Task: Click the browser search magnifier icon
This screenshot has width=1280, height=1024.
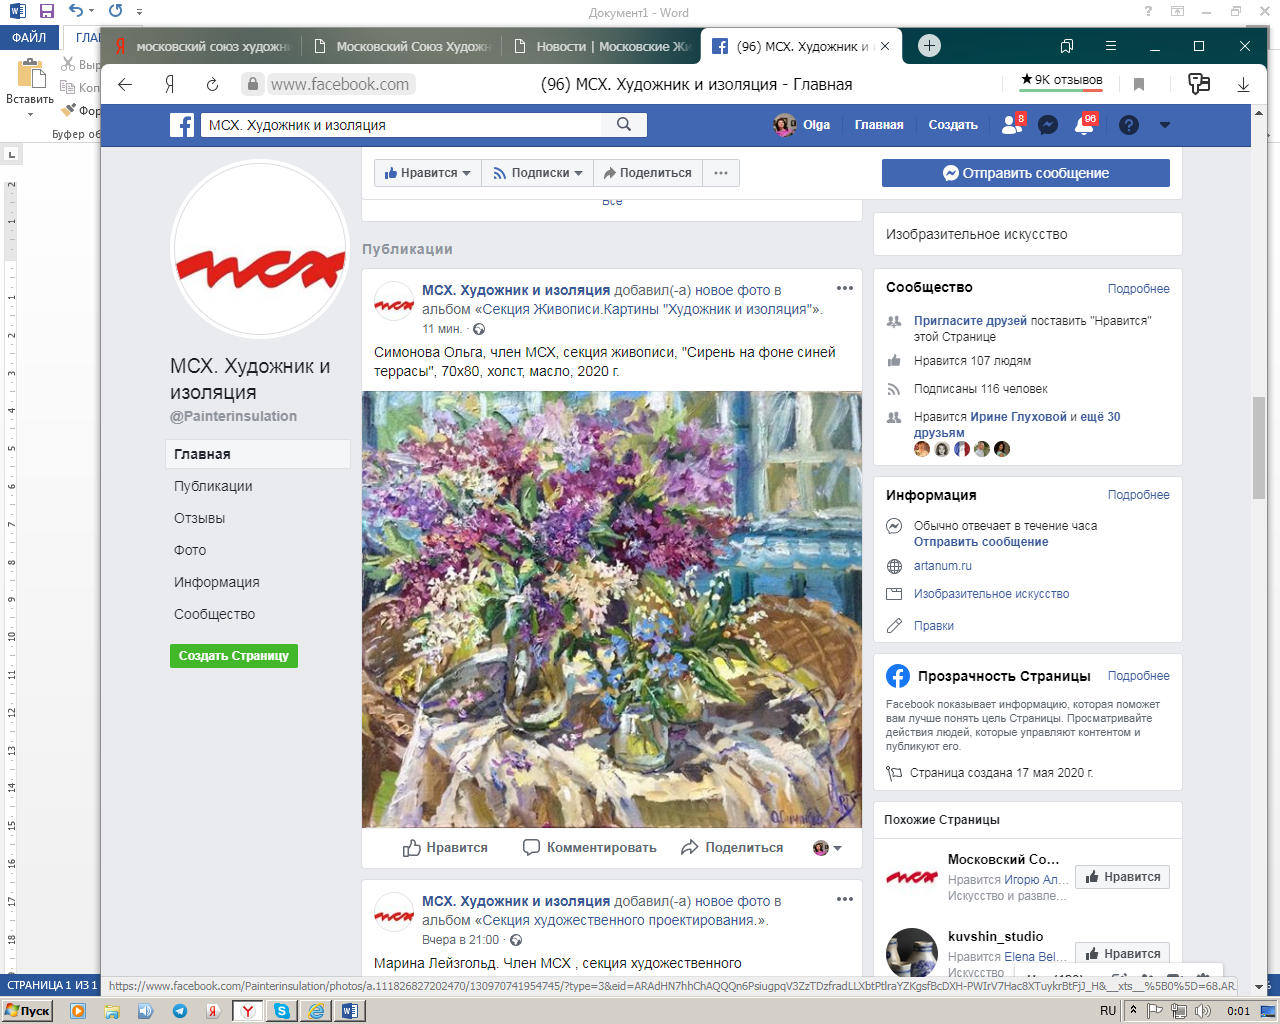Action: click(624, 125)
